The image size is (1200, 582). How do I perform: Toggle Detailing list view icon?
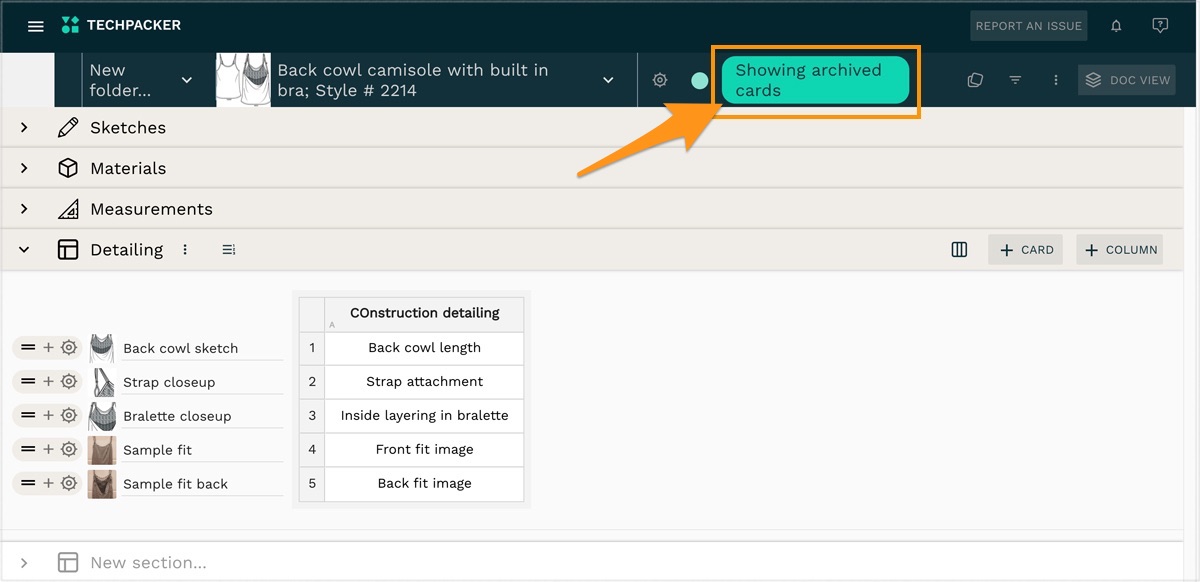click(x=229, y=250)
